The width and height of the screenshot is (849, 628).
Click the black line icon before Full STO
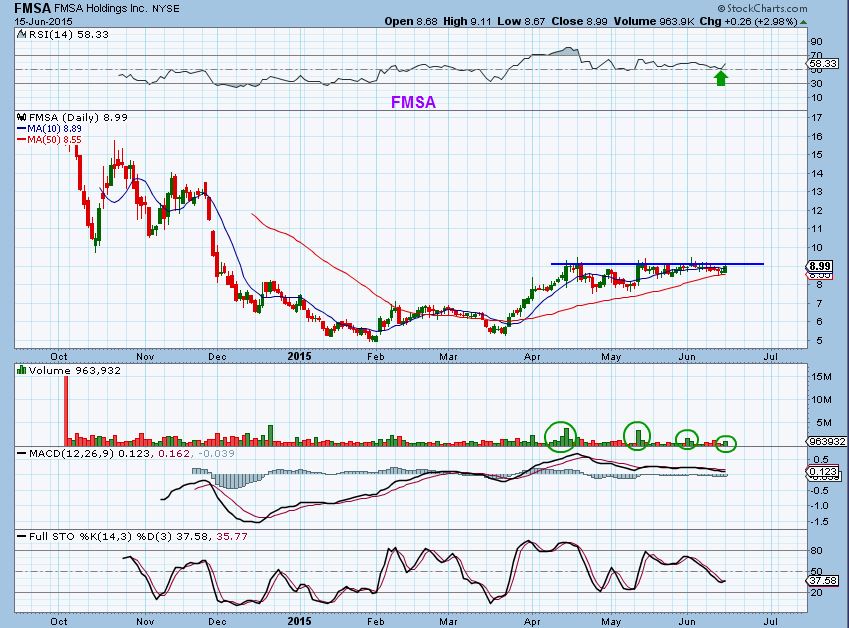(22, 537)
